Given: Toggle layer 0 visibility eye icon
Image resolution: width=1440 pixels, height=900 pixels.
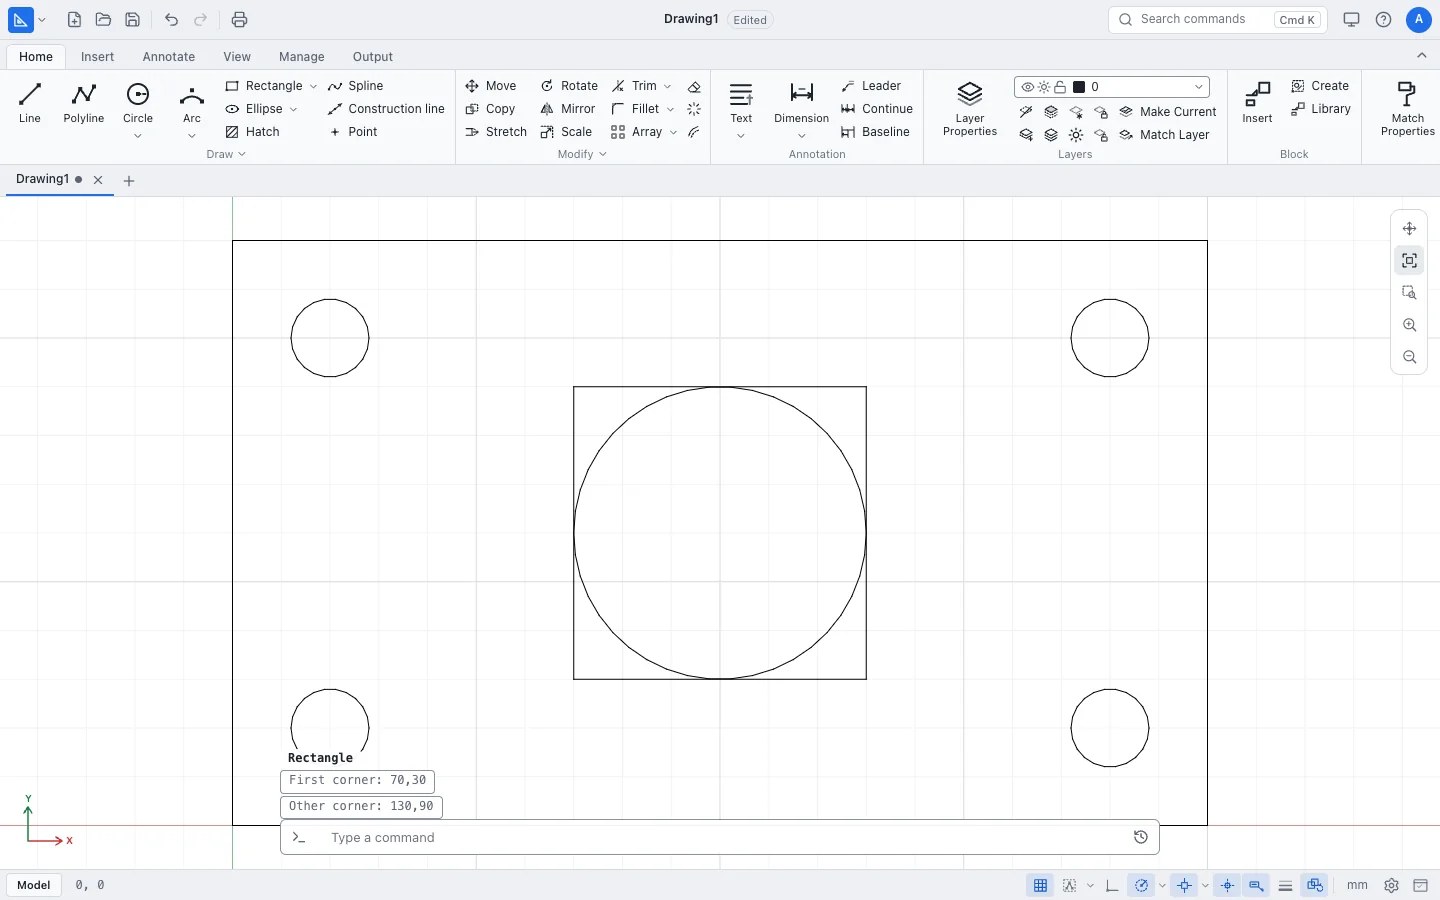Looking at the screenshot, I should (x=1027, y=87).
